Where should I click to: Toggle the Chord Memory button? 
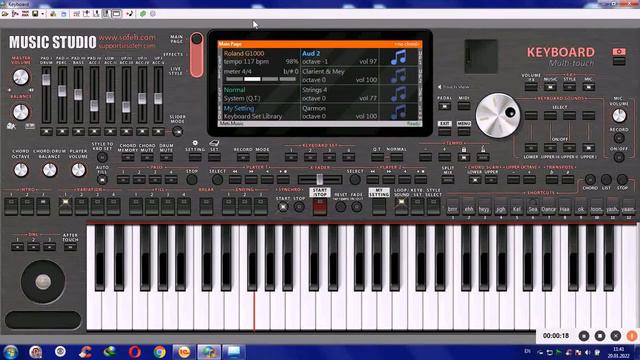(128, 158)
